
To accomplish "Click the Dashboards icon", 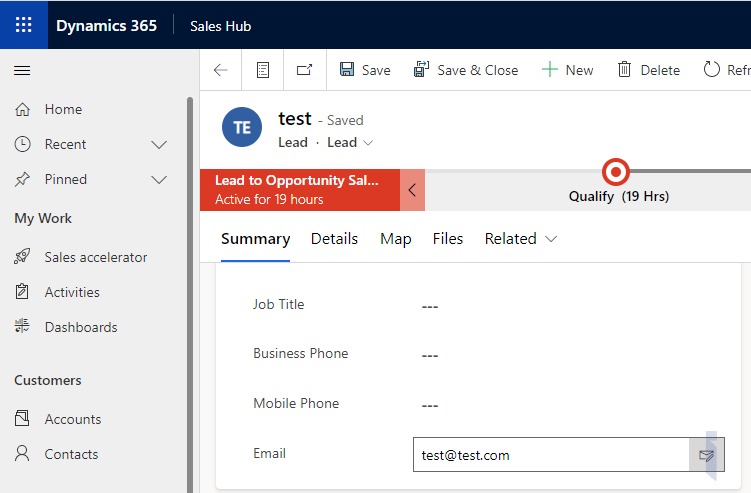I will (x=22, y=326).
